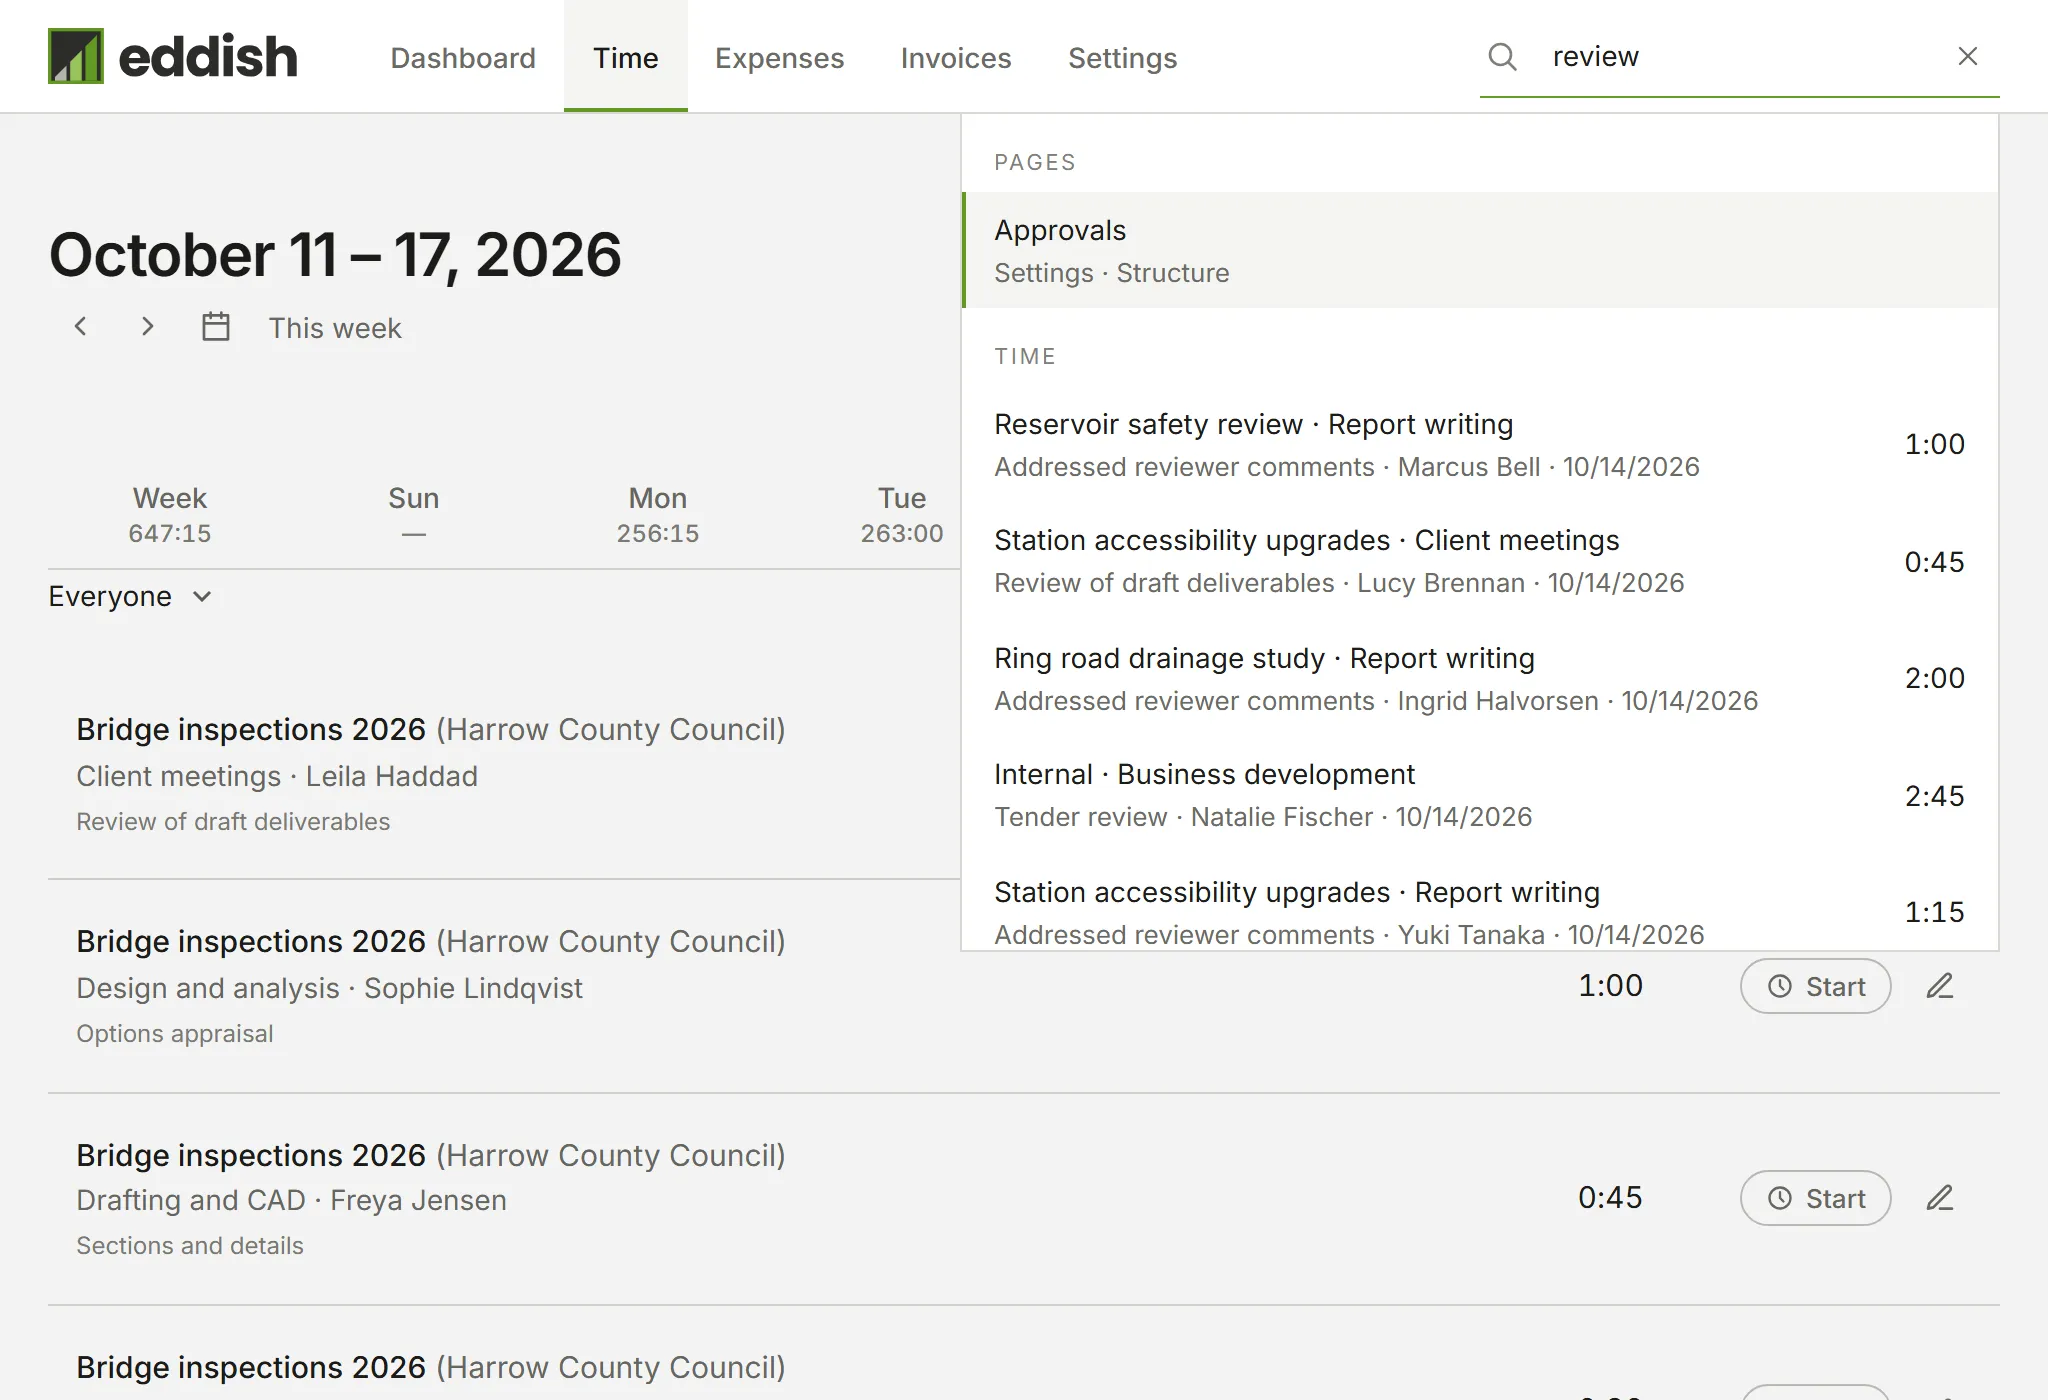Click the search field containing 'review'
2048x1400 pixels.
tap(1740, 56)
